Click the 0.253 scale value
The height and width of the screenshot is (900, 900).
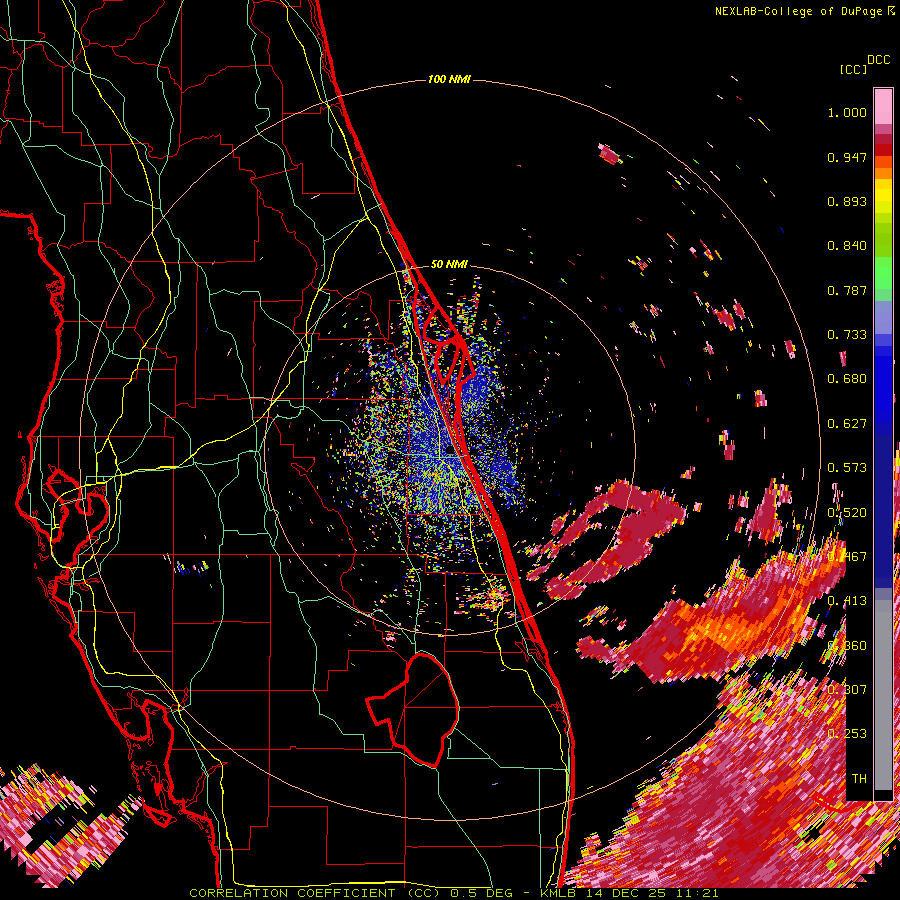click(847, 734)
